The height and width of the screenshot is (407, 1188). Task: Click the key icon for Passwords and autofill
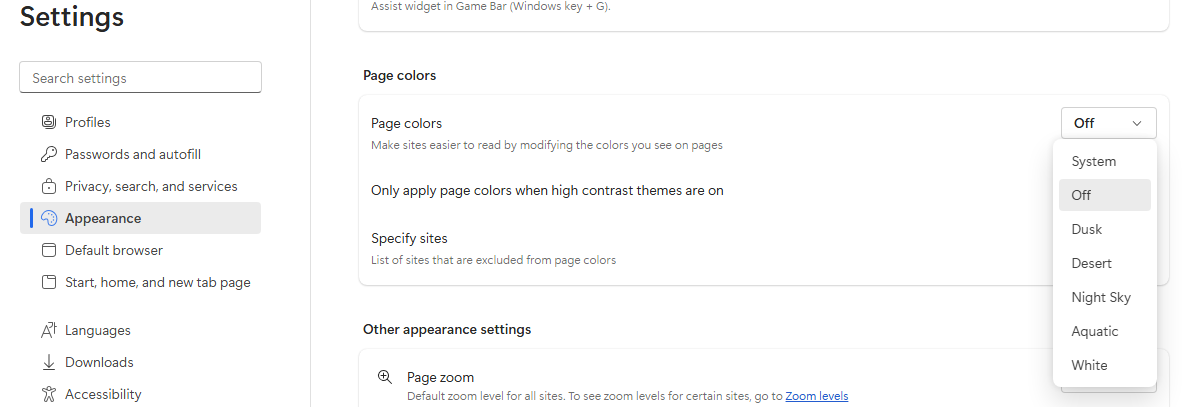pos(48,154)
